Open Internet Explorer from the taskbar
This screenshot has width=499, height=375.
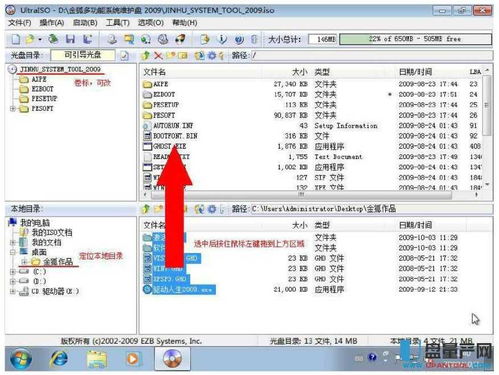59,359
